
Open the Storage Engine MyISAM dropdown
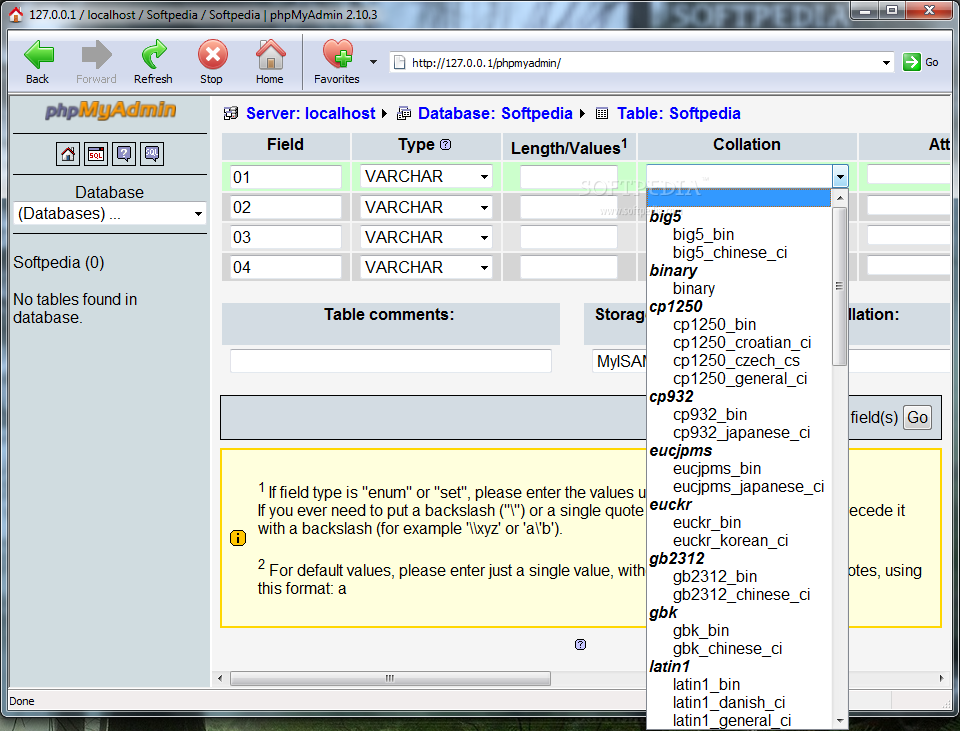(x=619, y=361)
